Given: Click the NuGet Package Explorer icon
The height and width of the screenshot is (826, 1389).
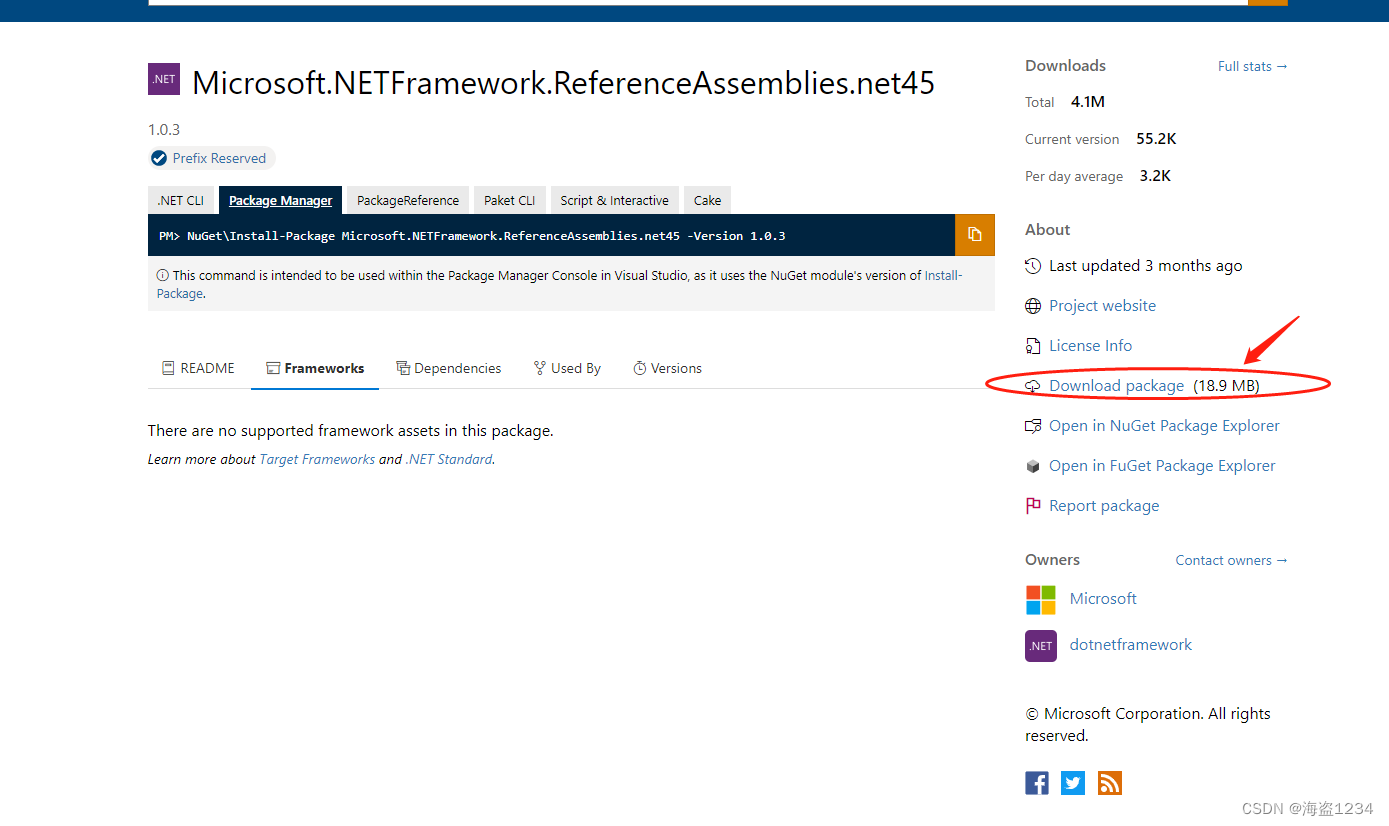Looking at the screenshot, I should tap(1033, 425).
